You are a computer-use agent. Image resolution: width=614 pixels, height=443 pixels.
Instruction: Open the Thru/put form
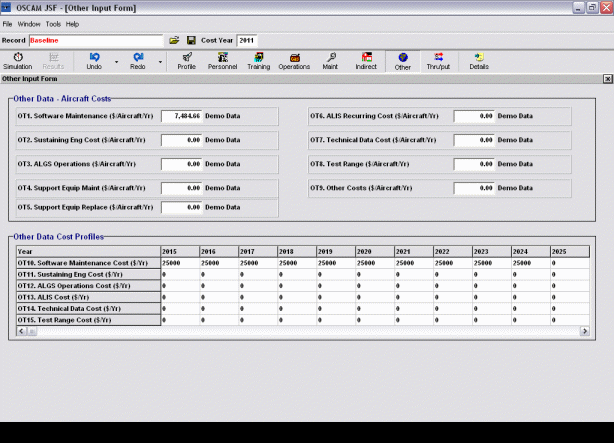(x=438, y=61)
